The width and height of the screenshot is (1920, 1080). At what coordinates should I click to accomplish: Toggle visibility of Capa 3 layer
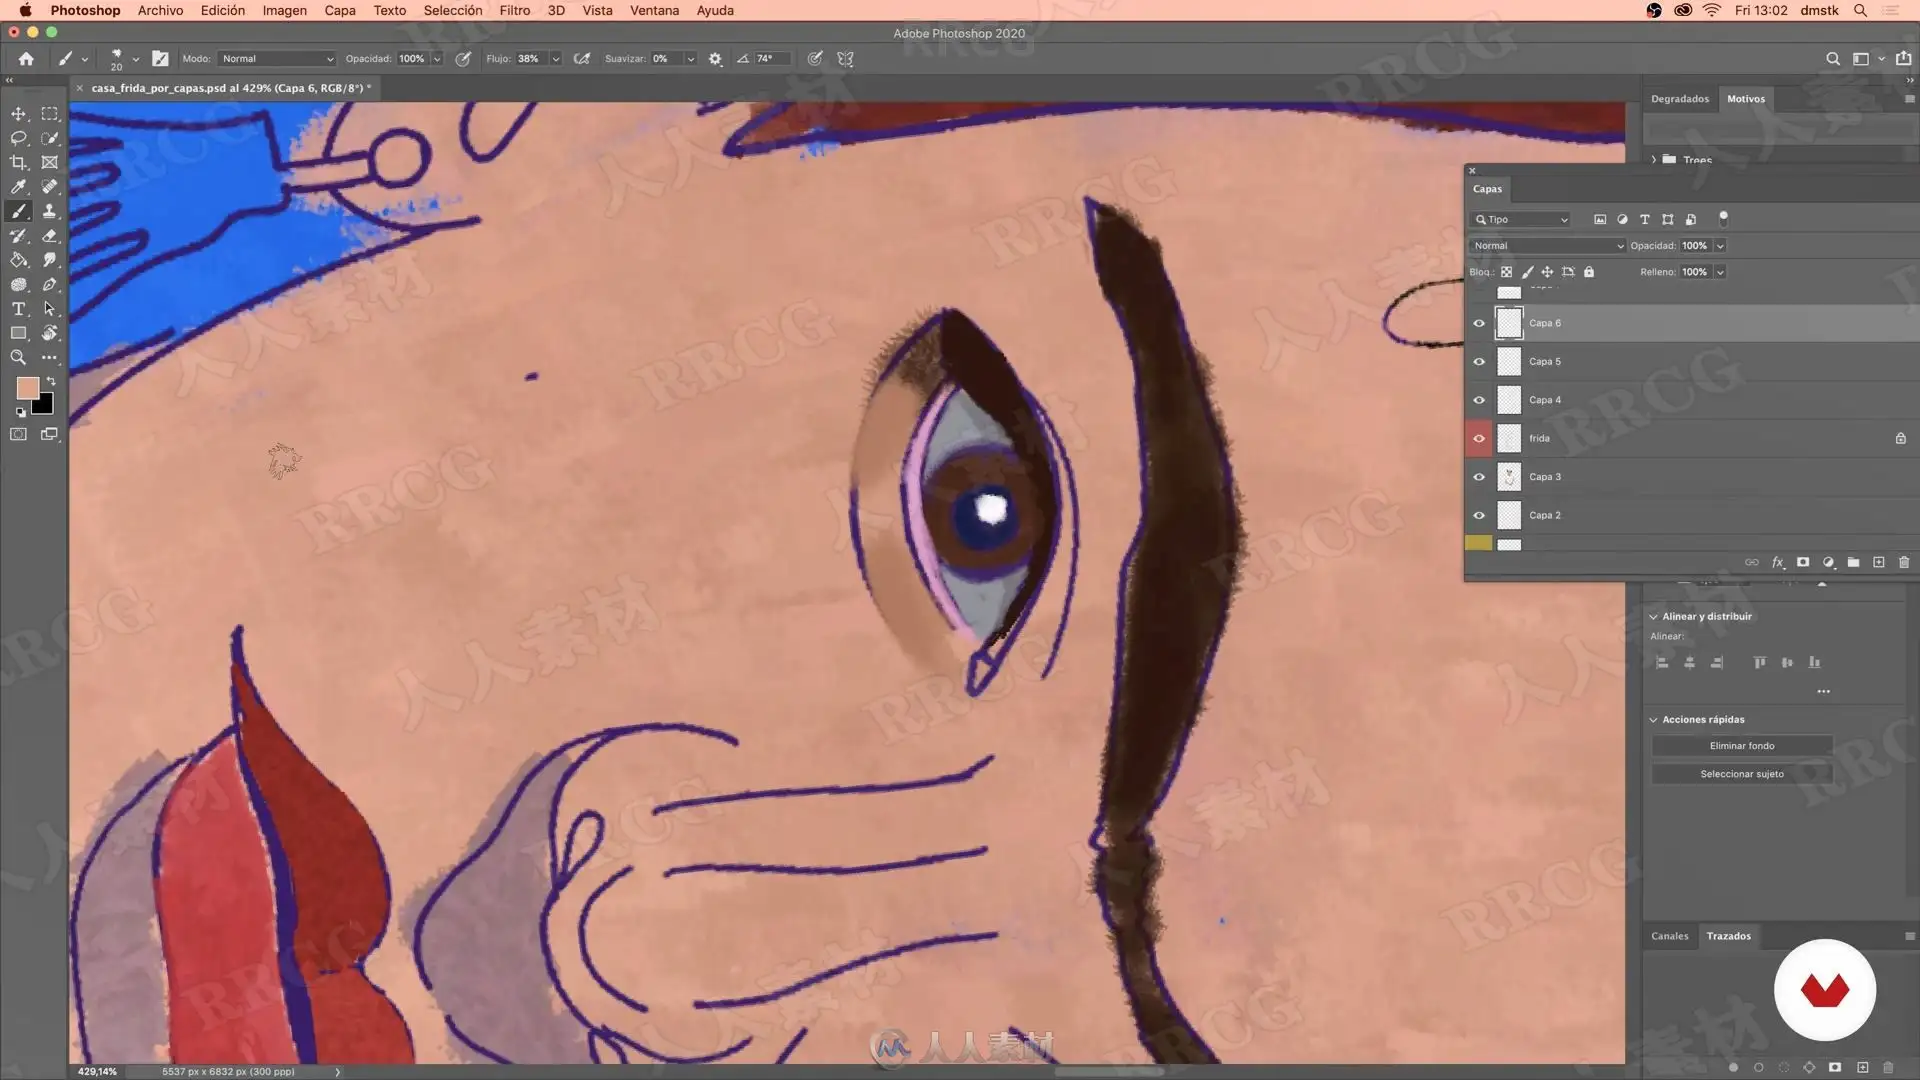tap(1479, 477)
